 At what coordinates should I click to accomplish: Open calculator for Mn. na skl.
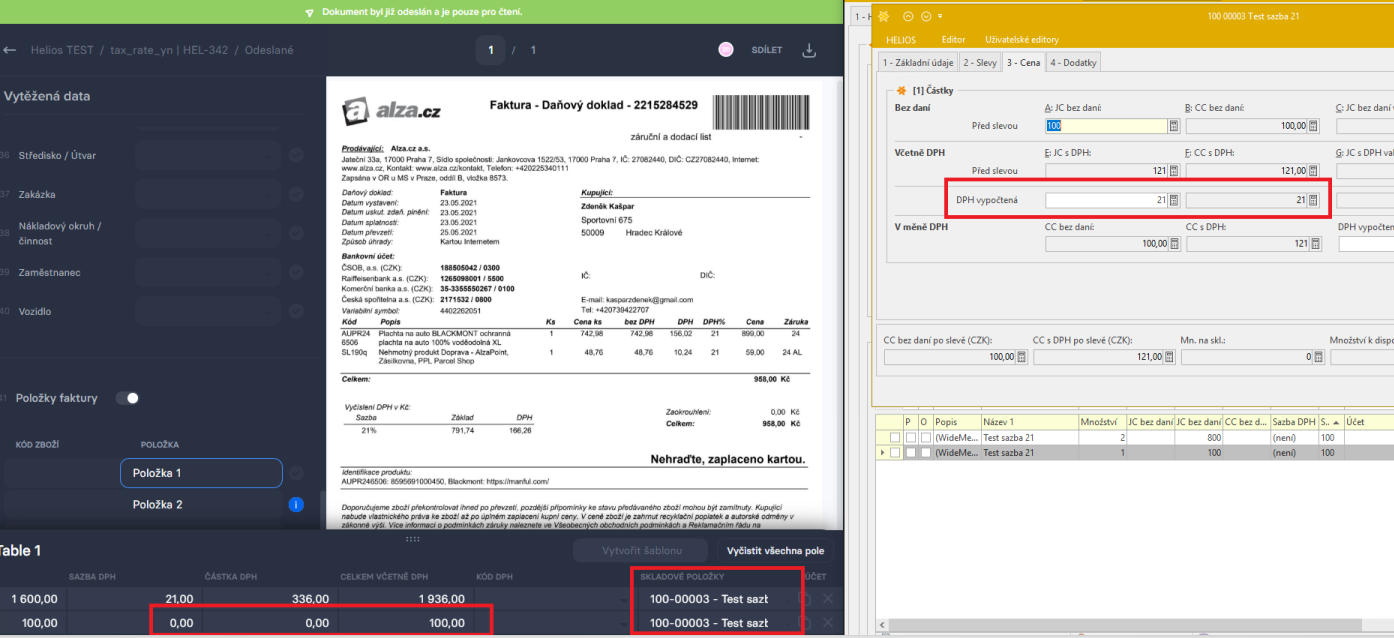tap(1317, 357)
